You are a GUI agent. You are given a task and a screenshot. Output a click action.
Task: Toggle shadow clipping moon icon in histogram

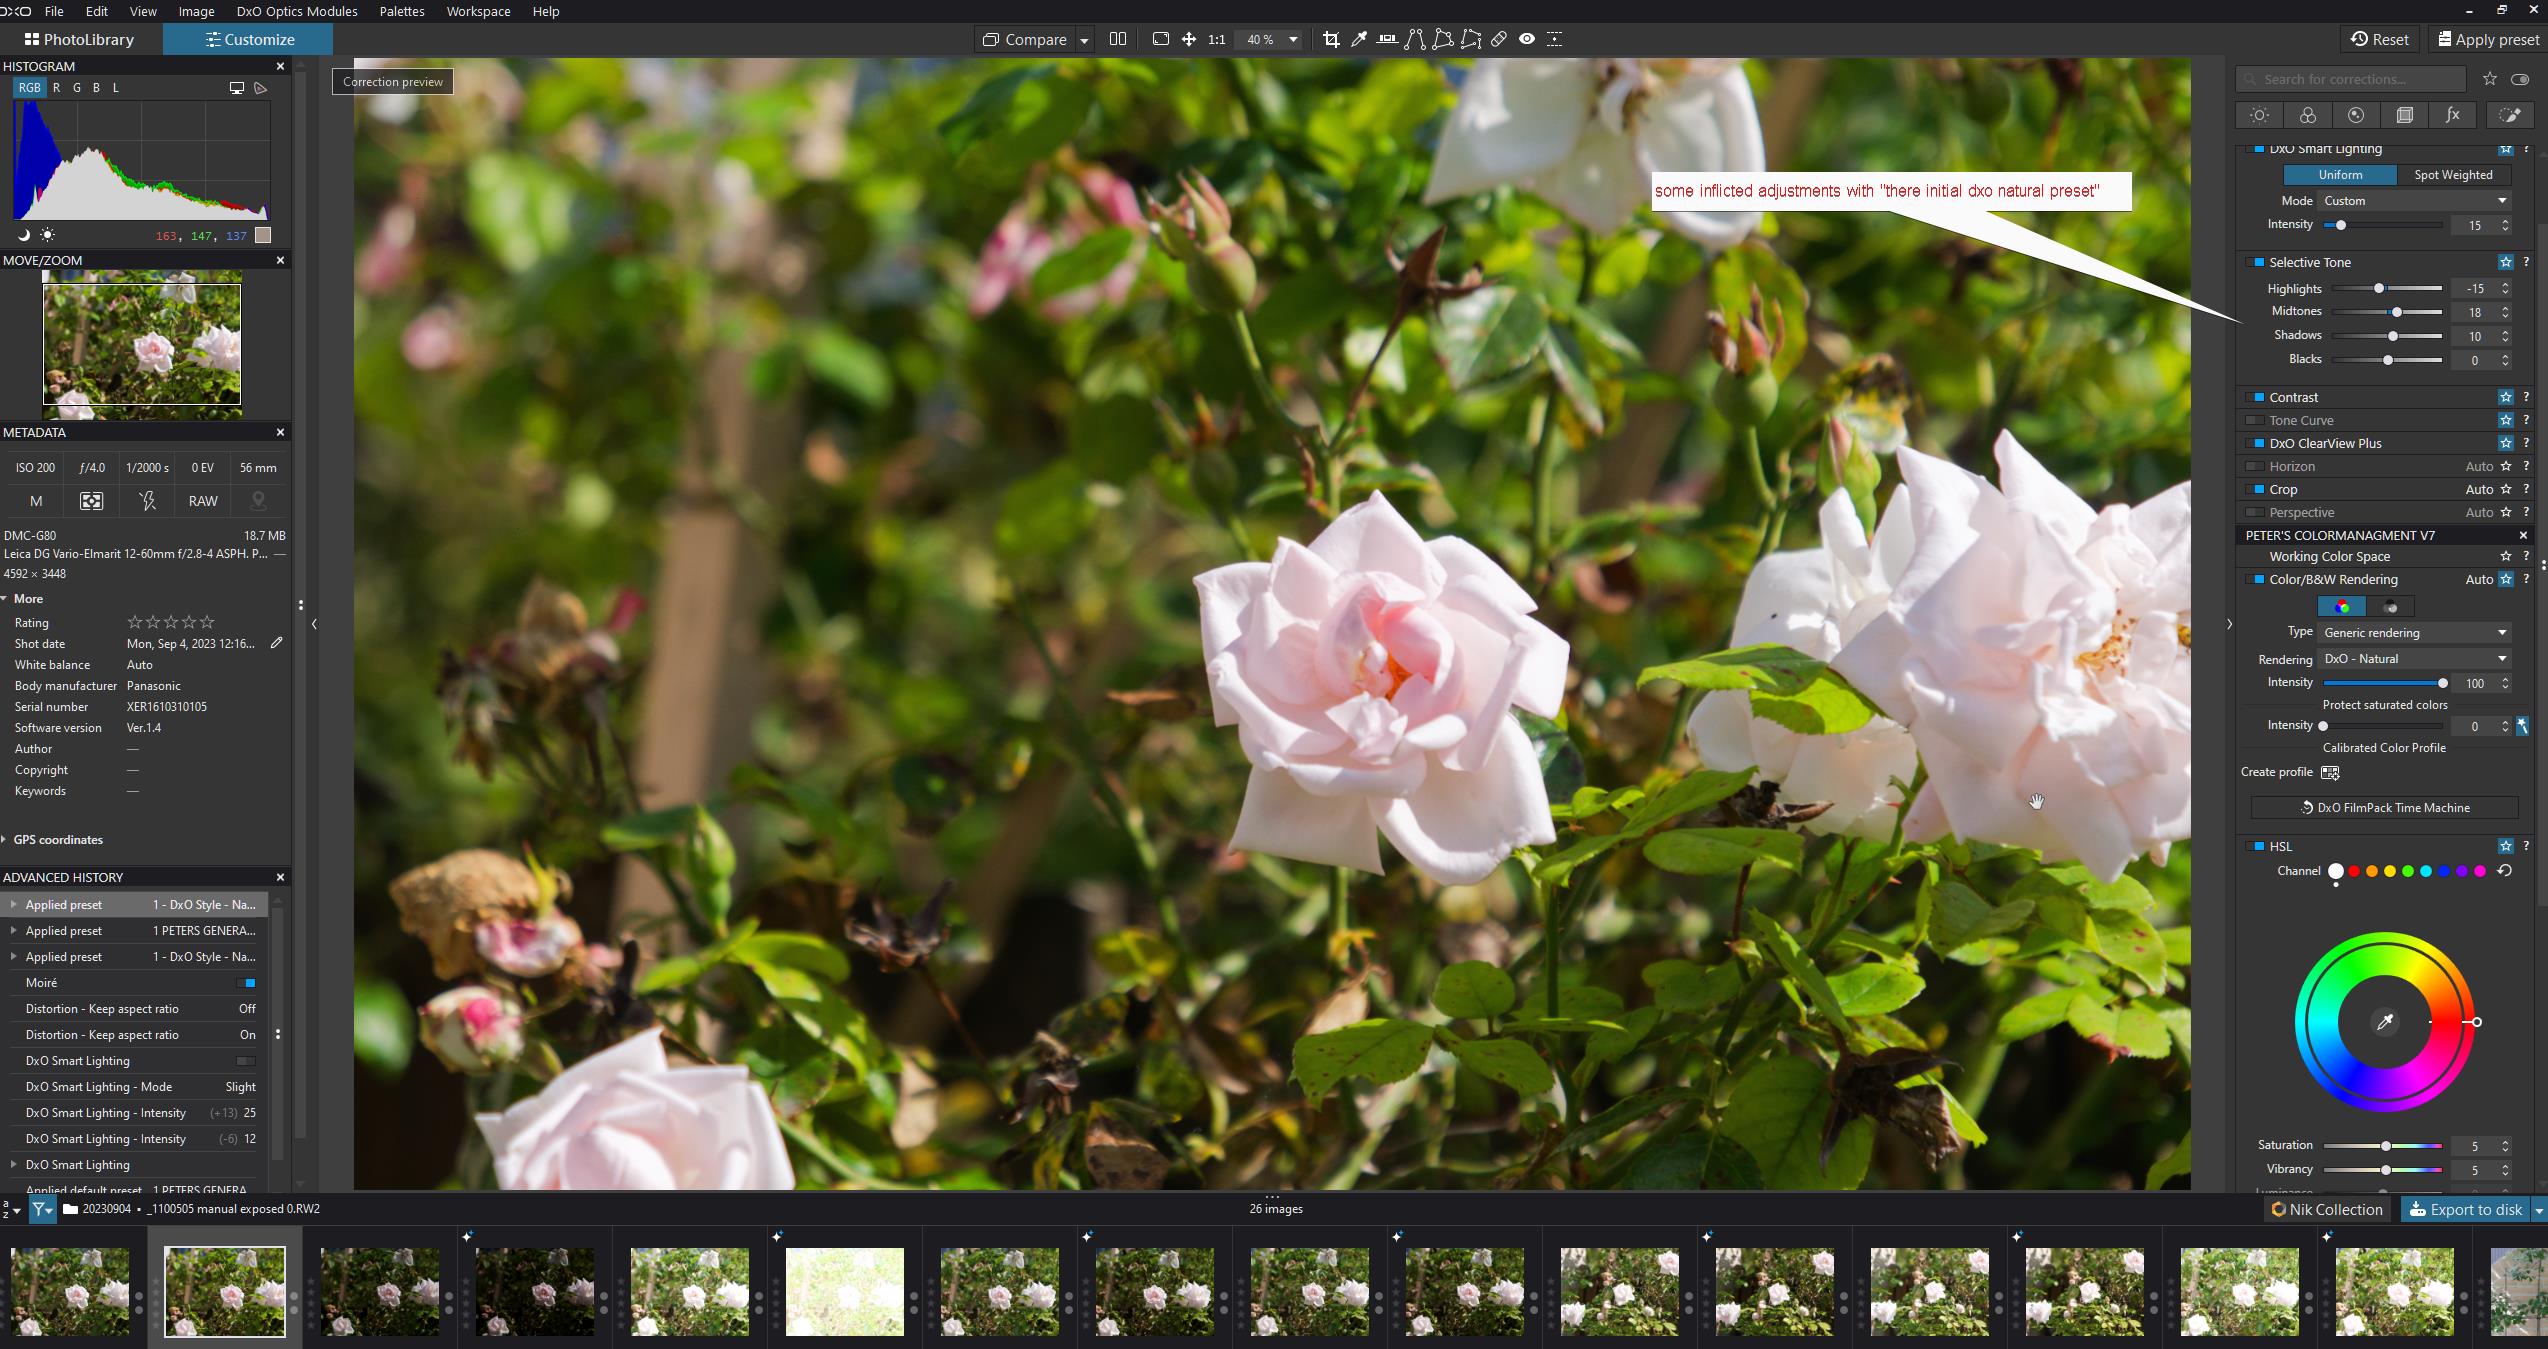24,236
